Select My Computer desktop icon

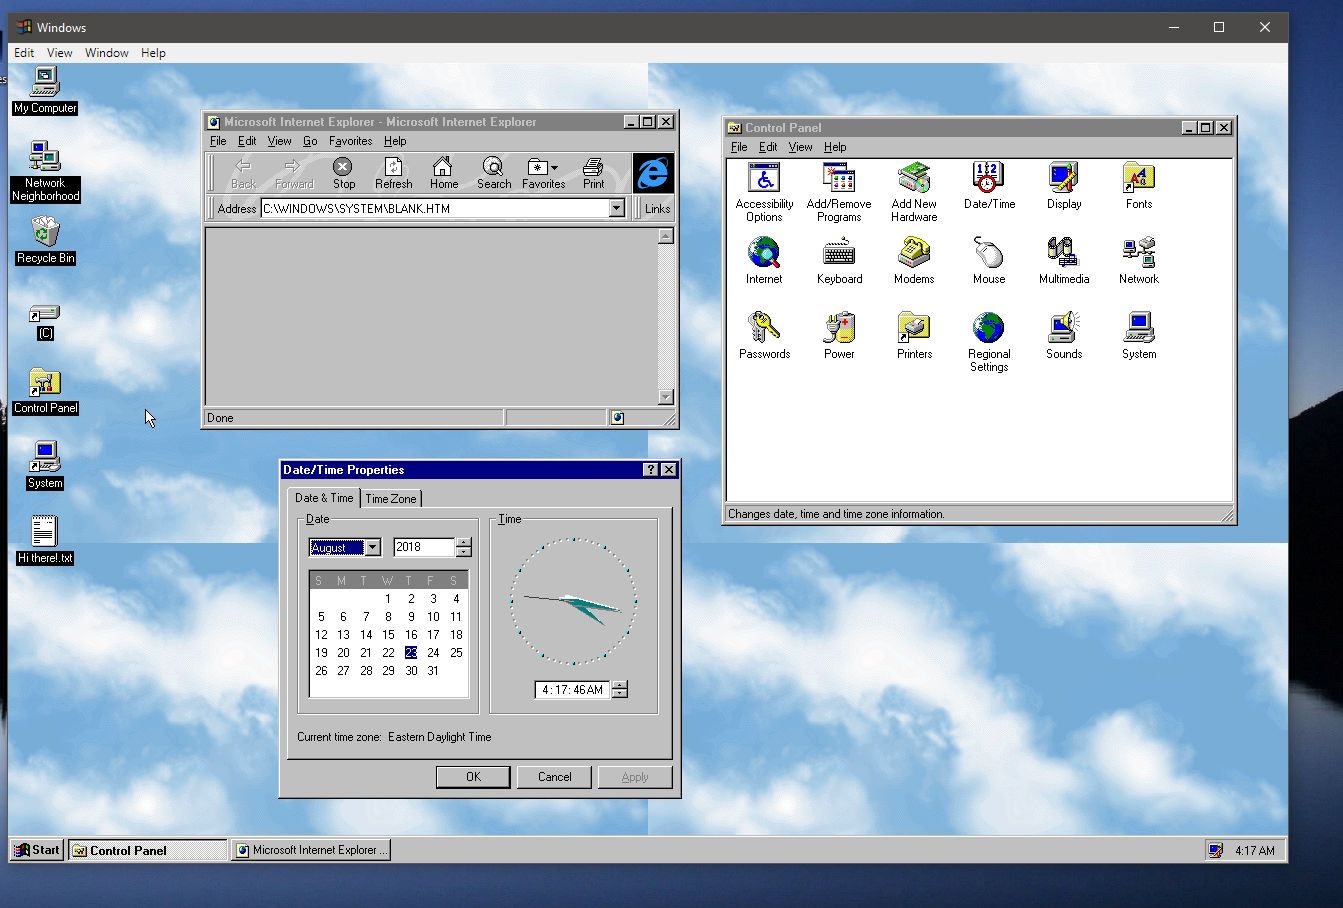[x=45, y=90]
